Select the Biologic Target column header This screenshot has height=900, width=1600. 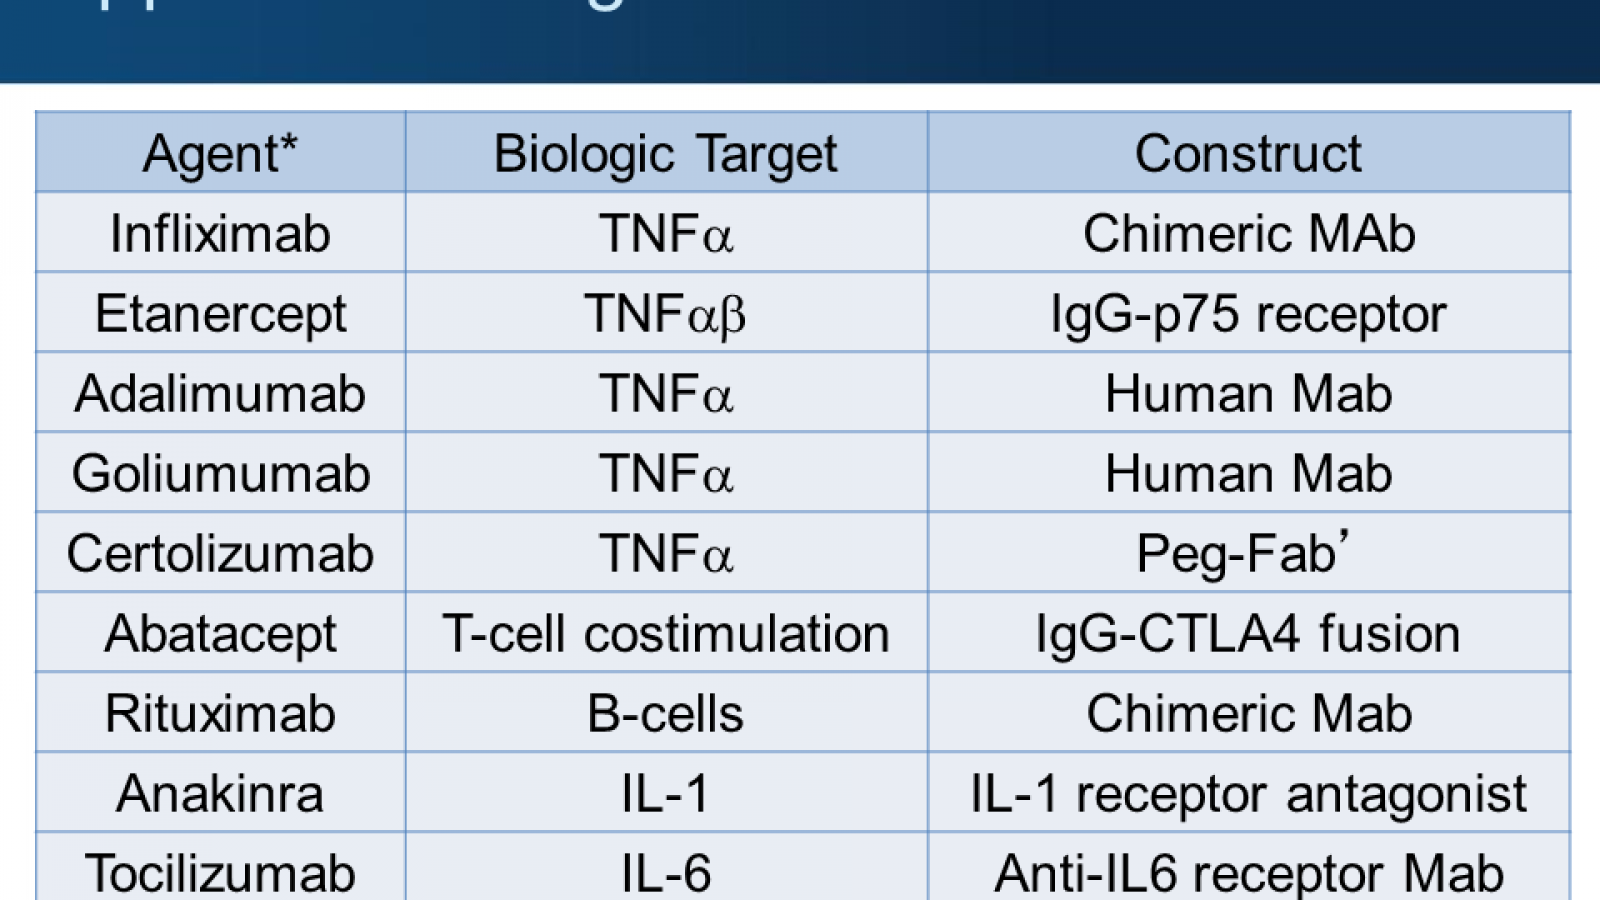666,154
